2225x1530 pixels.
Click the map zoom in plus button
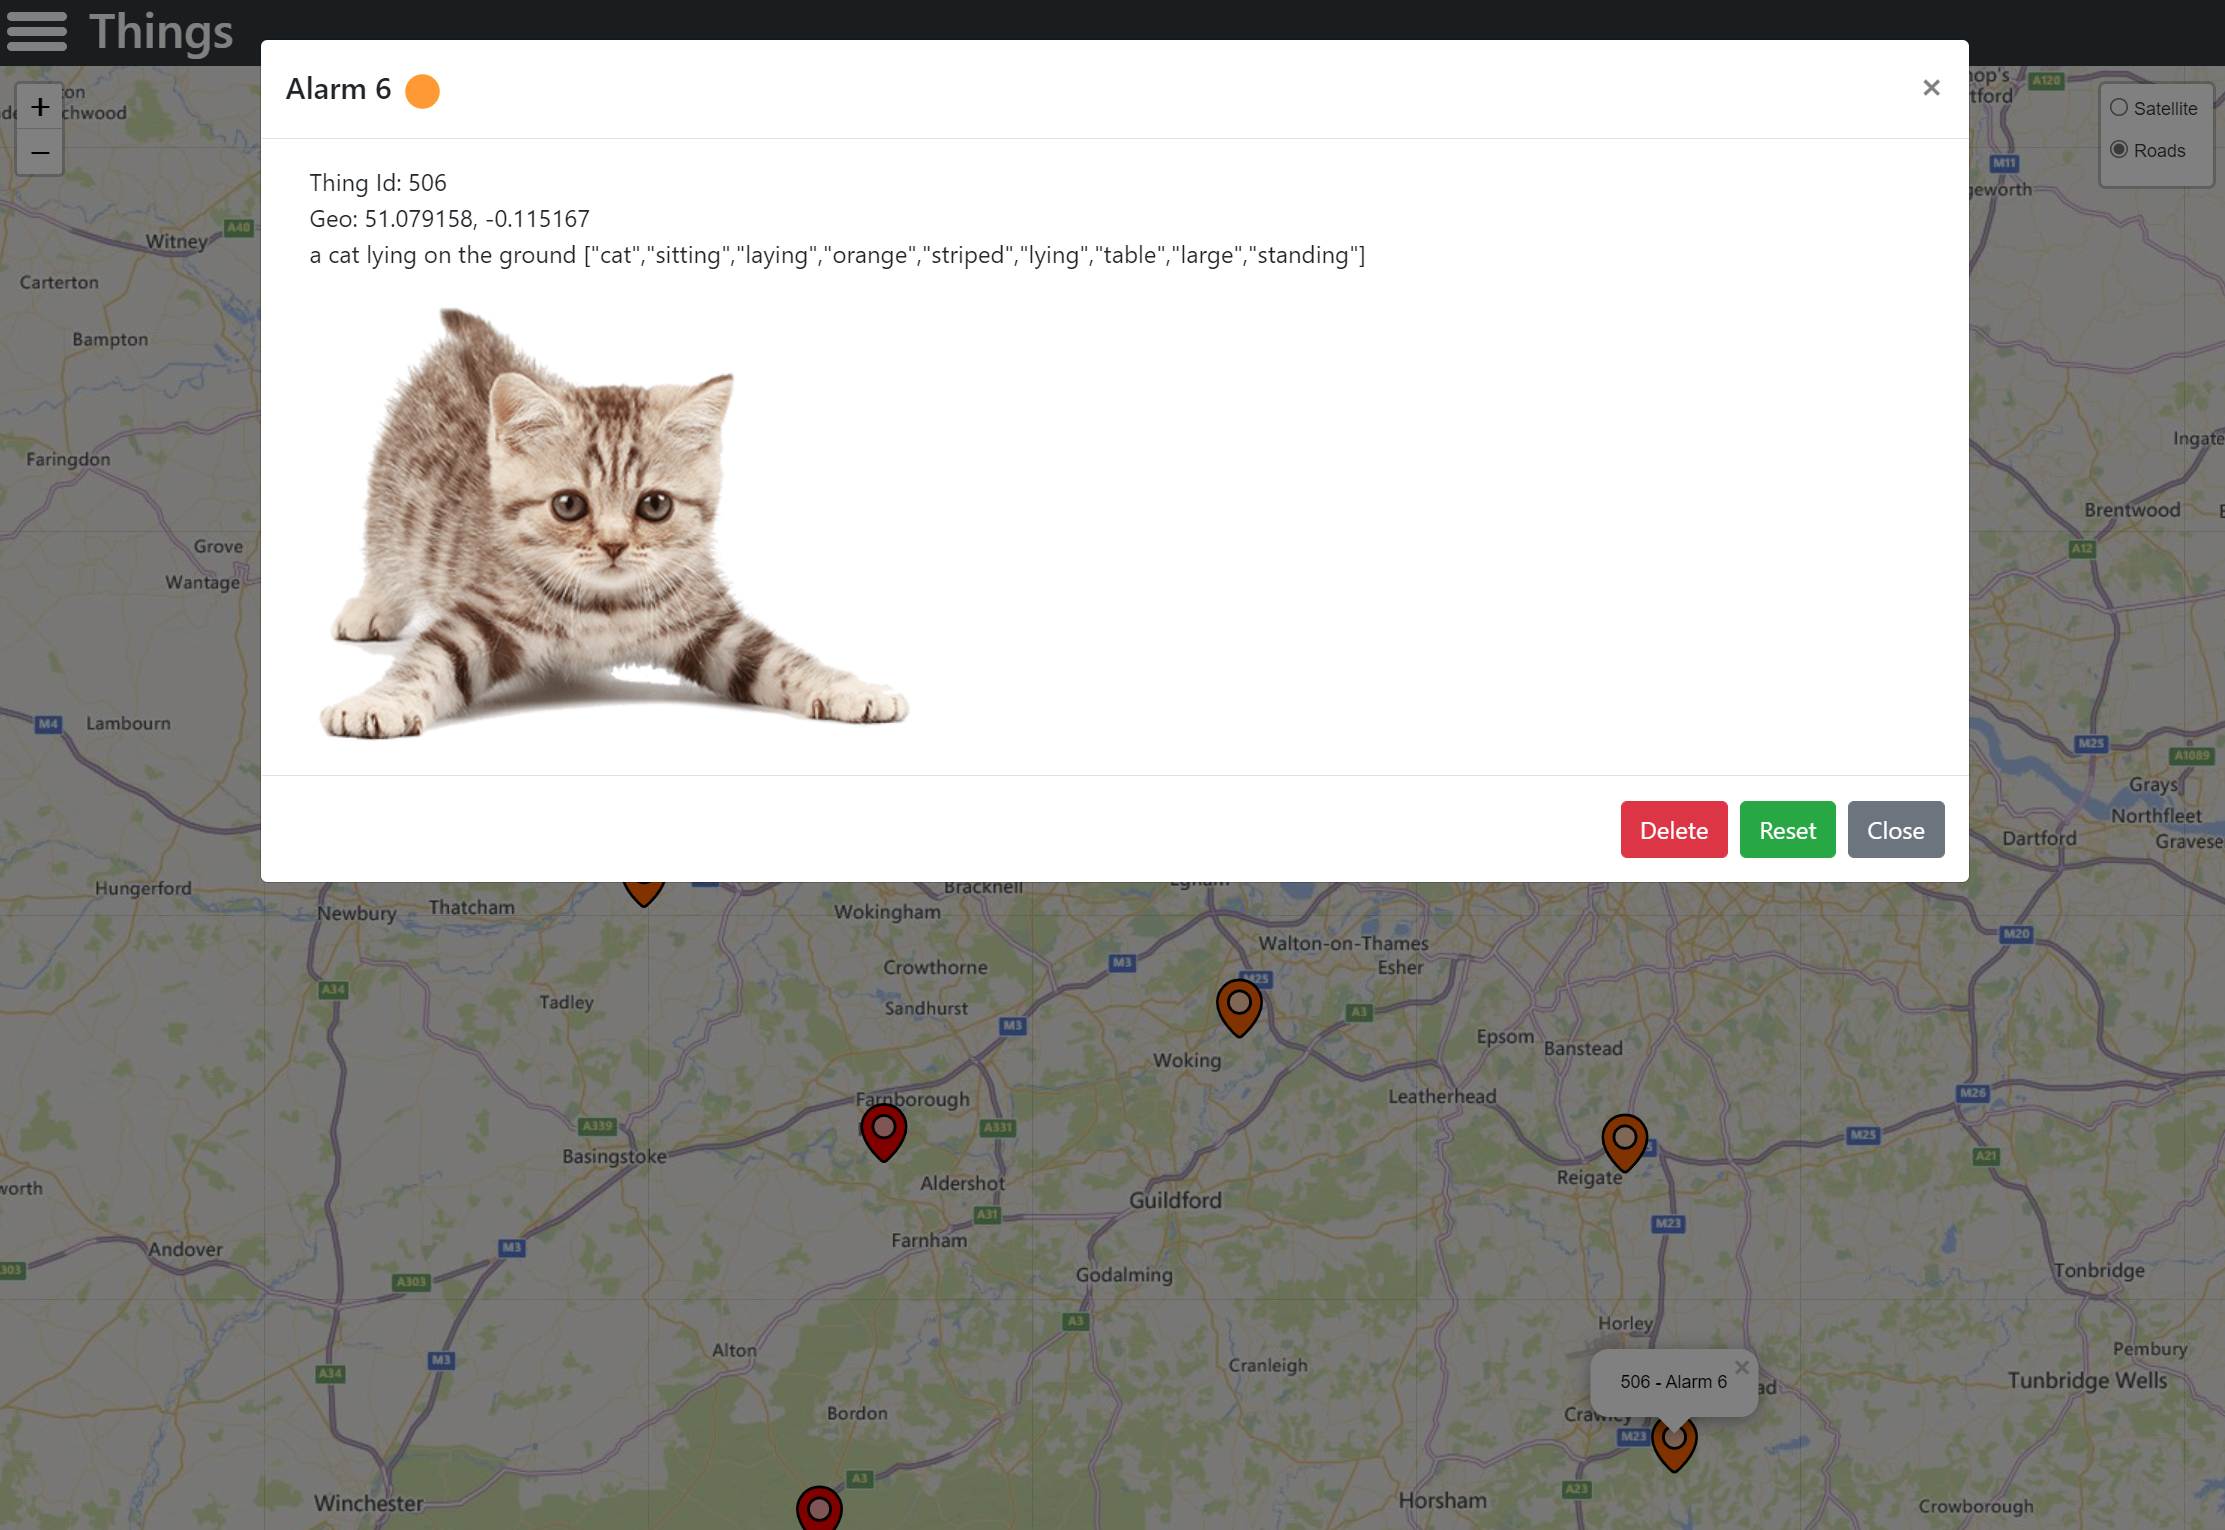coord(40,107)
